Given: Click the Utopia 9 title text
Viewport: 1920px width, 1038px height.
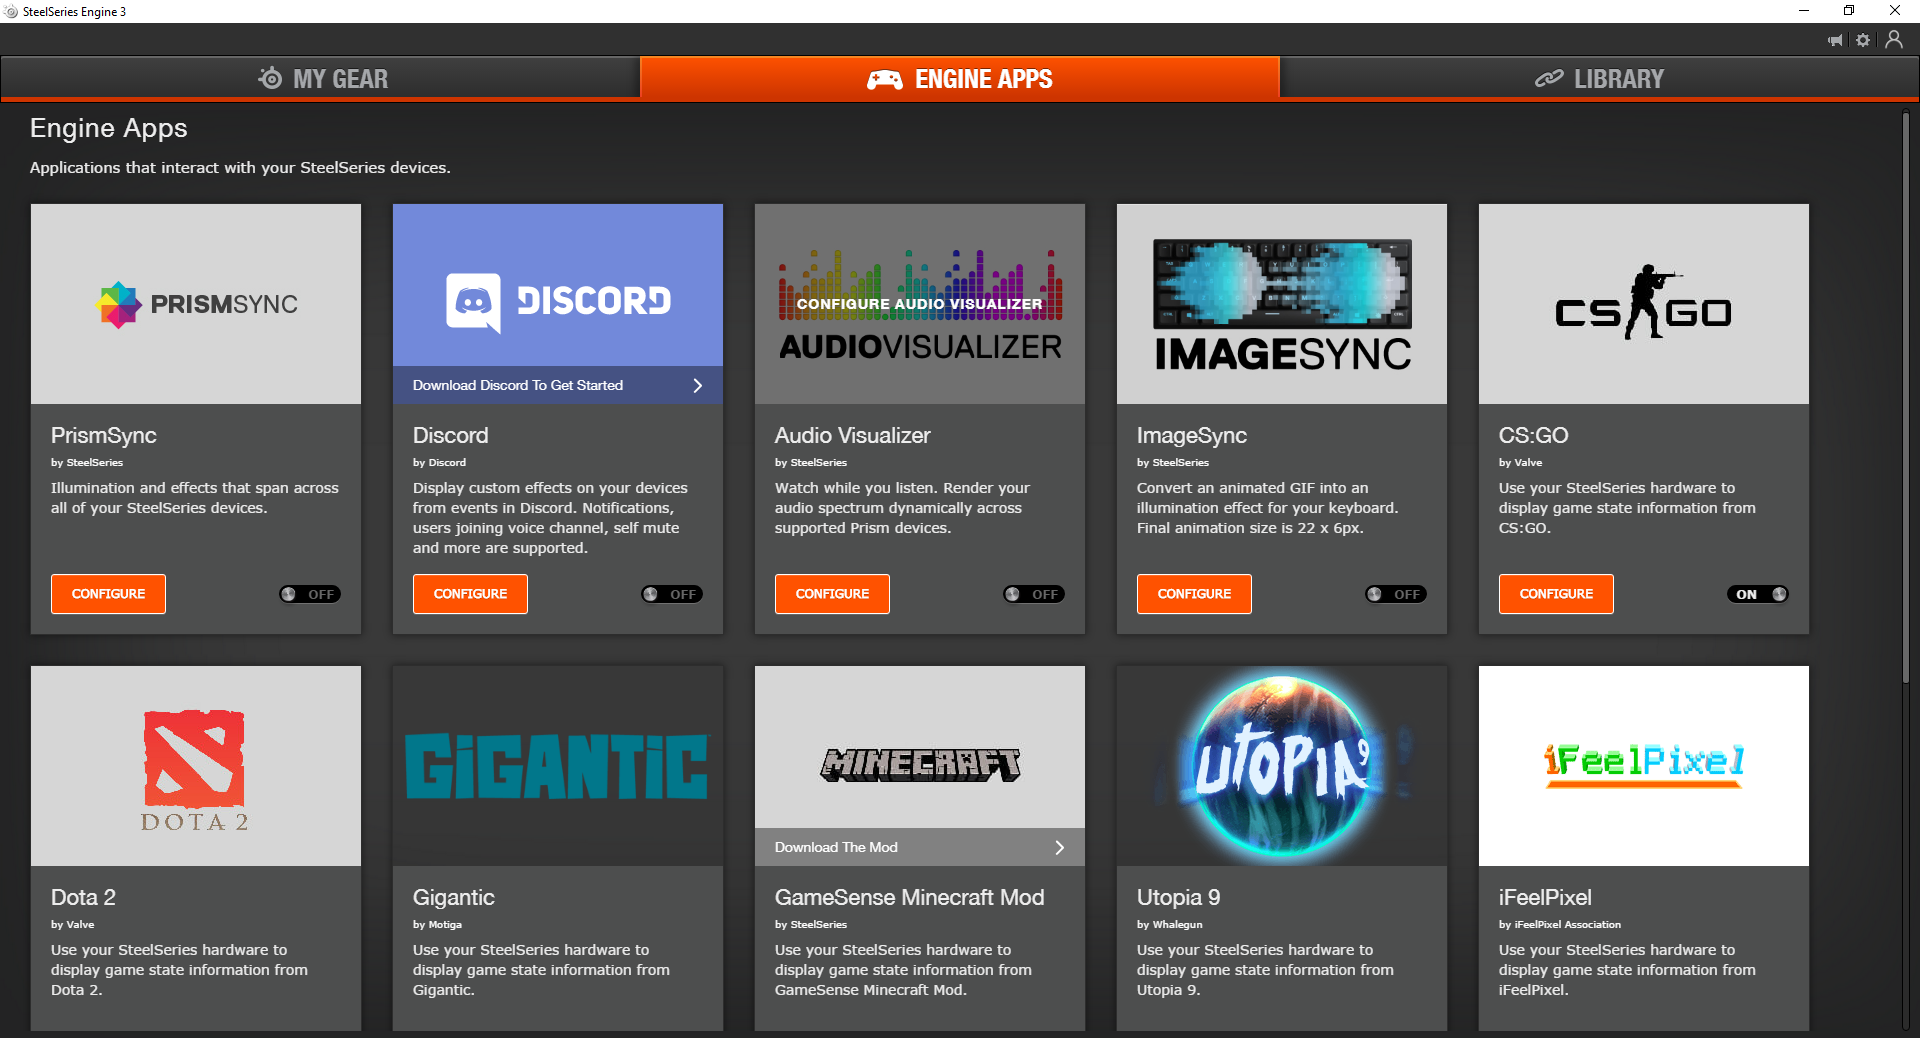Looking at the screenshot, I should coord(1179,897).
